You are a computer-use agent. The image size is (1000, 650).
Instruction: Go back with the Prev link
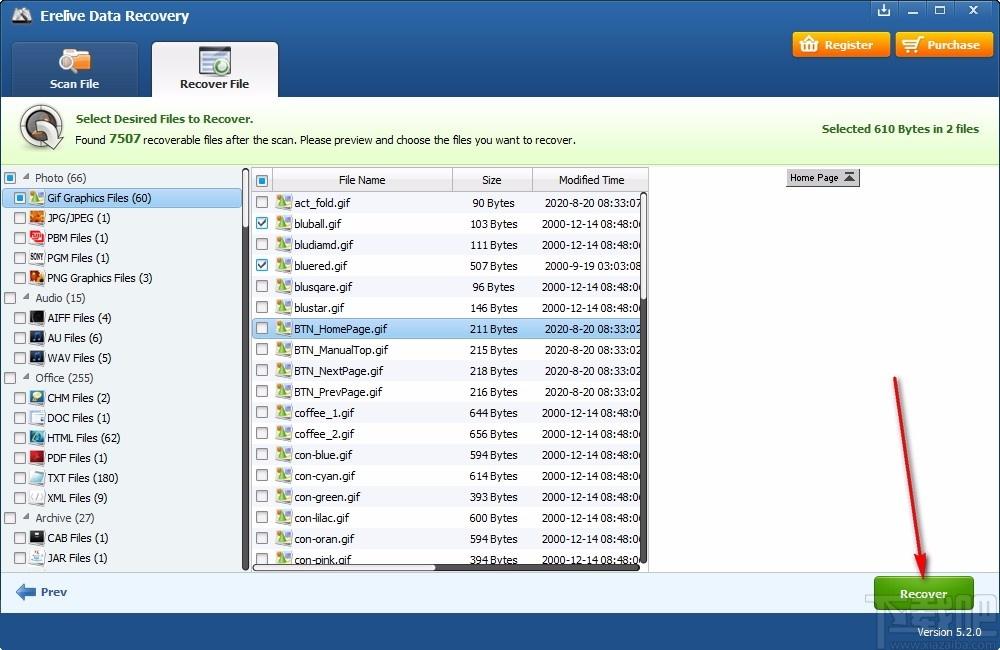54,592
